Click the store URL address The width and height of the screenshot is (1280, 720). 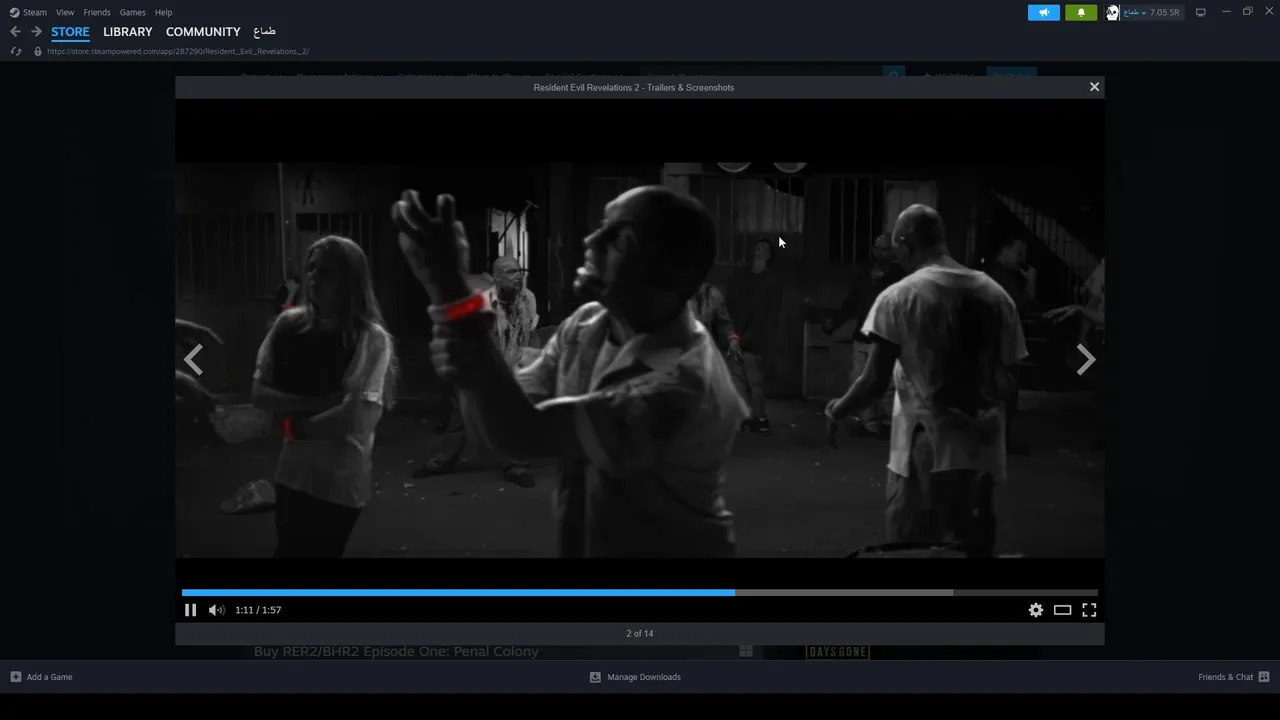point(178,51)
